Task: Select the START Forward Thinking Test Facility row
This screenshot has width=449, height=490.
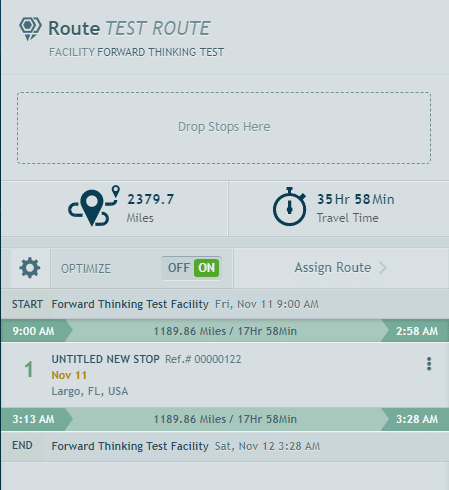Action: (x=225, y=304)
